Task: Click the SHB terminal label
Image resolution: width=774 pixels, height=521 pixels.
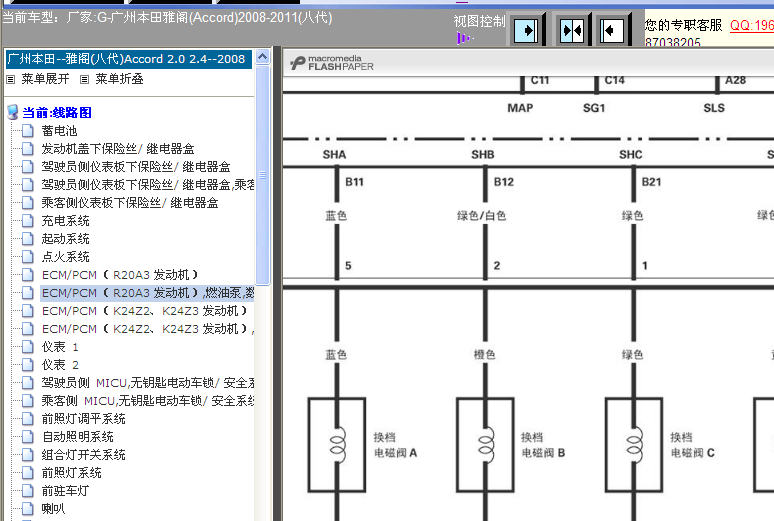Action: point(482,155)
